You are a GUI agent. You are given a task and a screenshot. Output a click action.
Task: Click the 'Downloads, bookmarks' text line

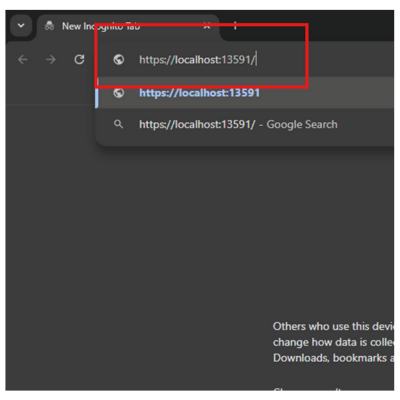(333, 358)
